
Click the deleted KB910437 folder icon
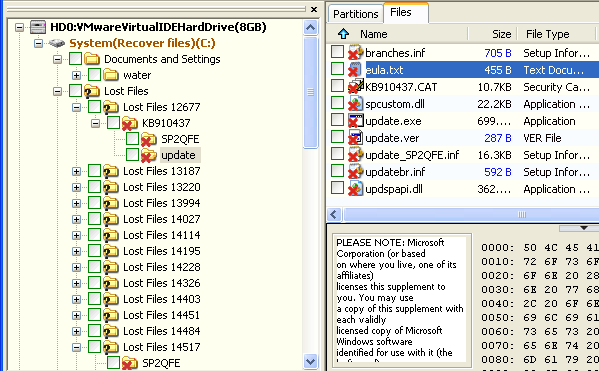click(x=130, y=123)
